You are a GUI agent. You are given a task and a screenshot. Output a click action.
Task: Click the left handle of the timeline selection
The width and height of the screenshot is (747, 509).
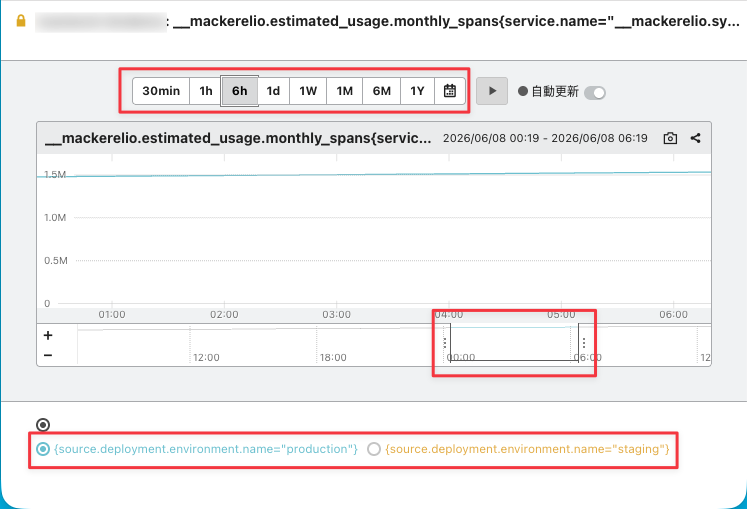pos(445,343)
